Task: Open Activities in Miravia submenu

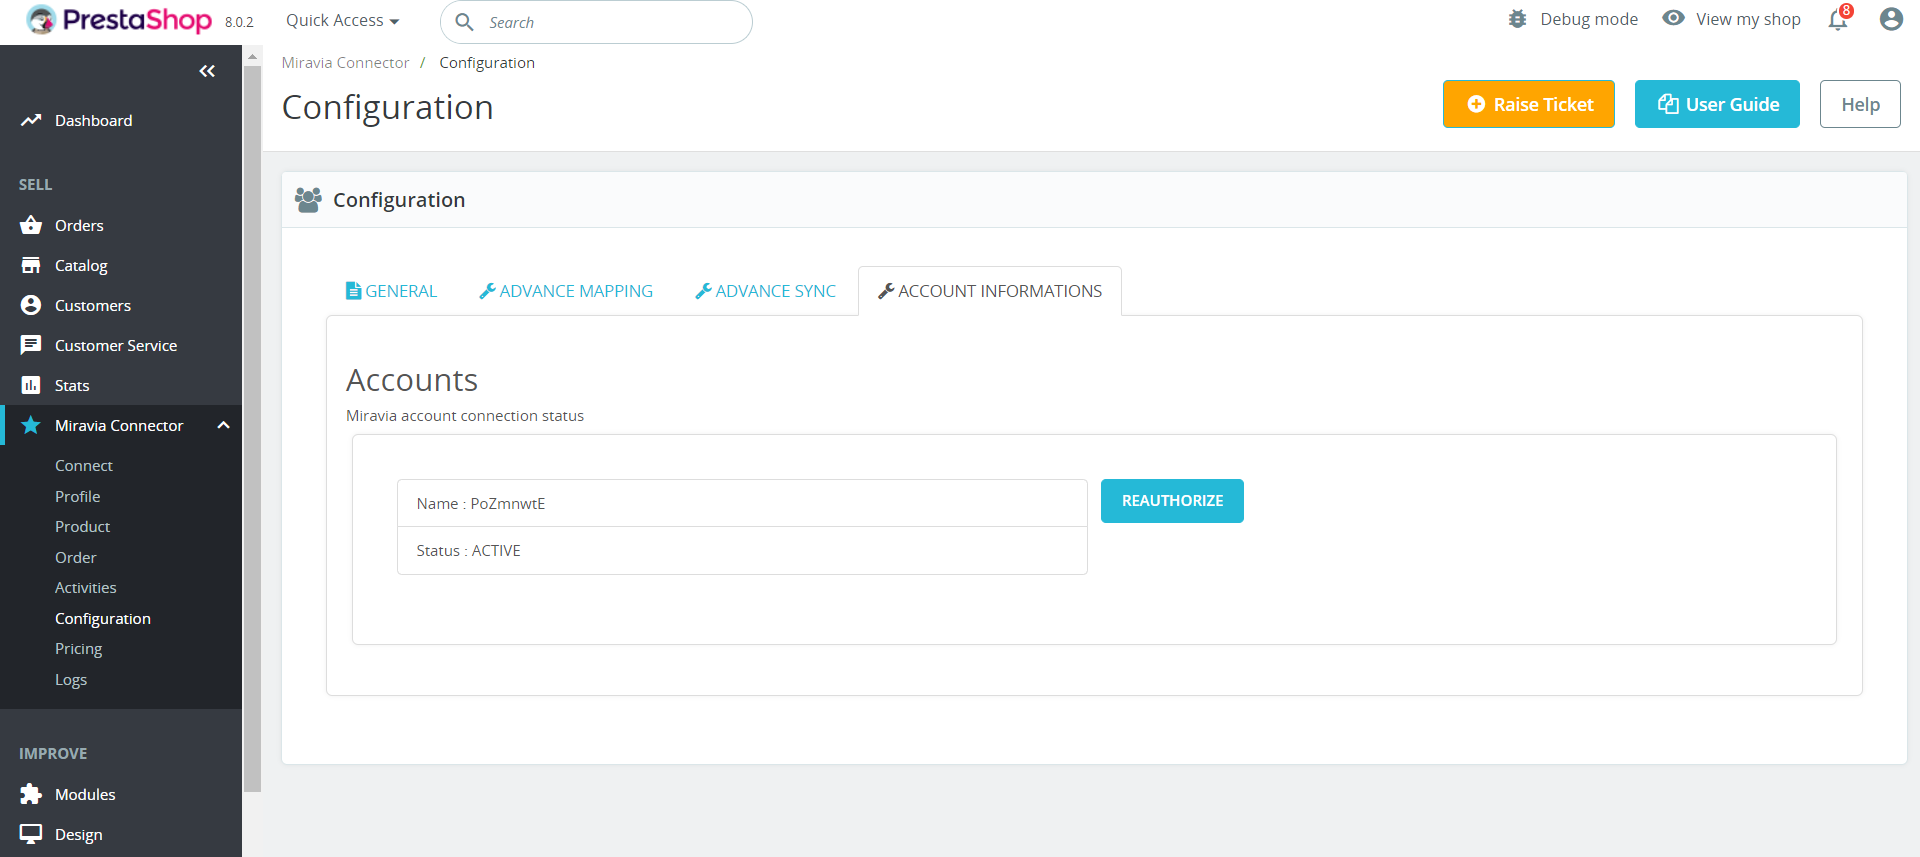Action: point(86,588)
